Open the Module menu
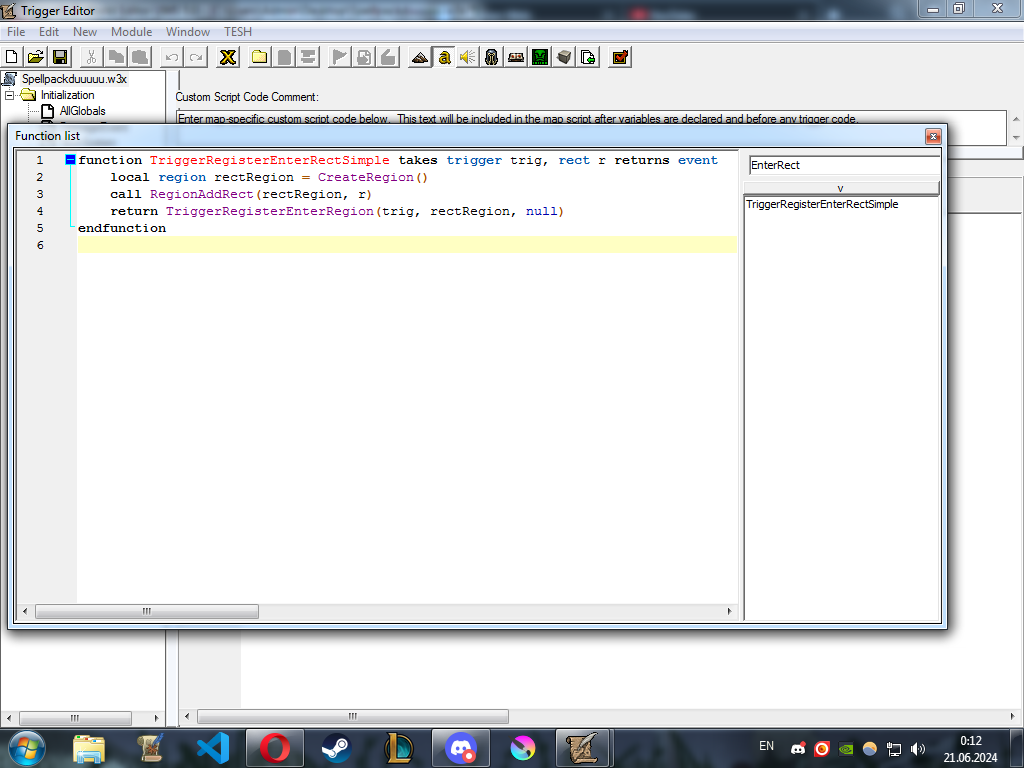 131,32
